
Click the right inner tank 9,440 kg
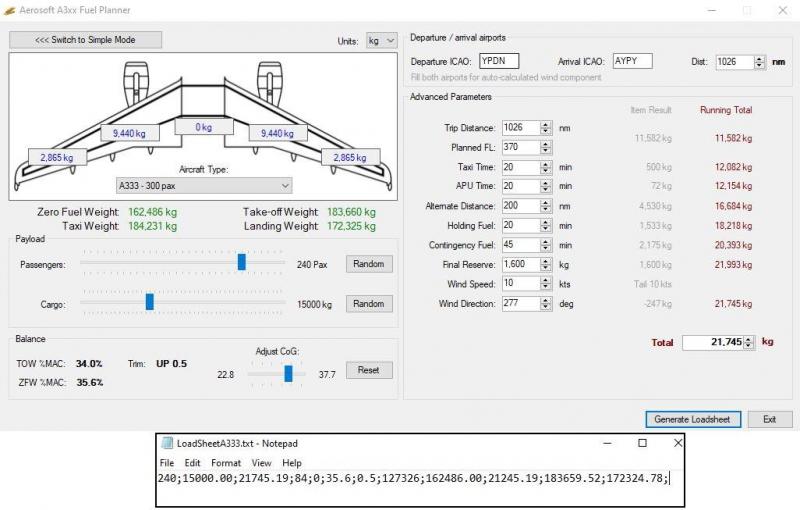pos(278,133)
